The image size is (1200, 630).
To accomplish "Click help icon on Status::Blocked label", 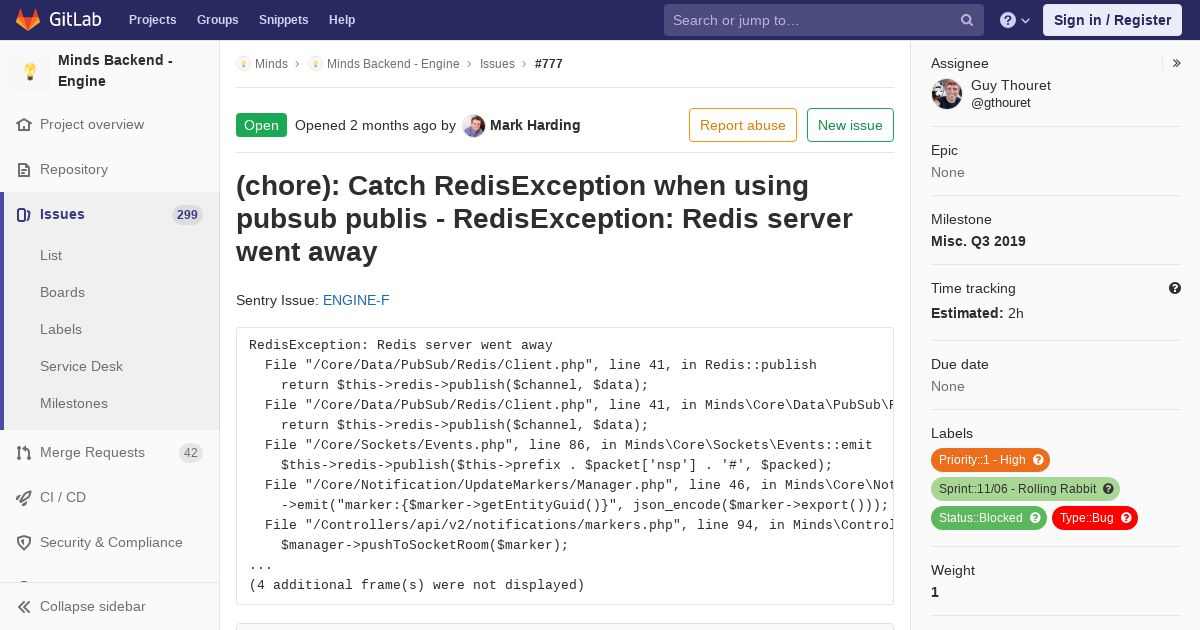I will tap(1035, 518).
